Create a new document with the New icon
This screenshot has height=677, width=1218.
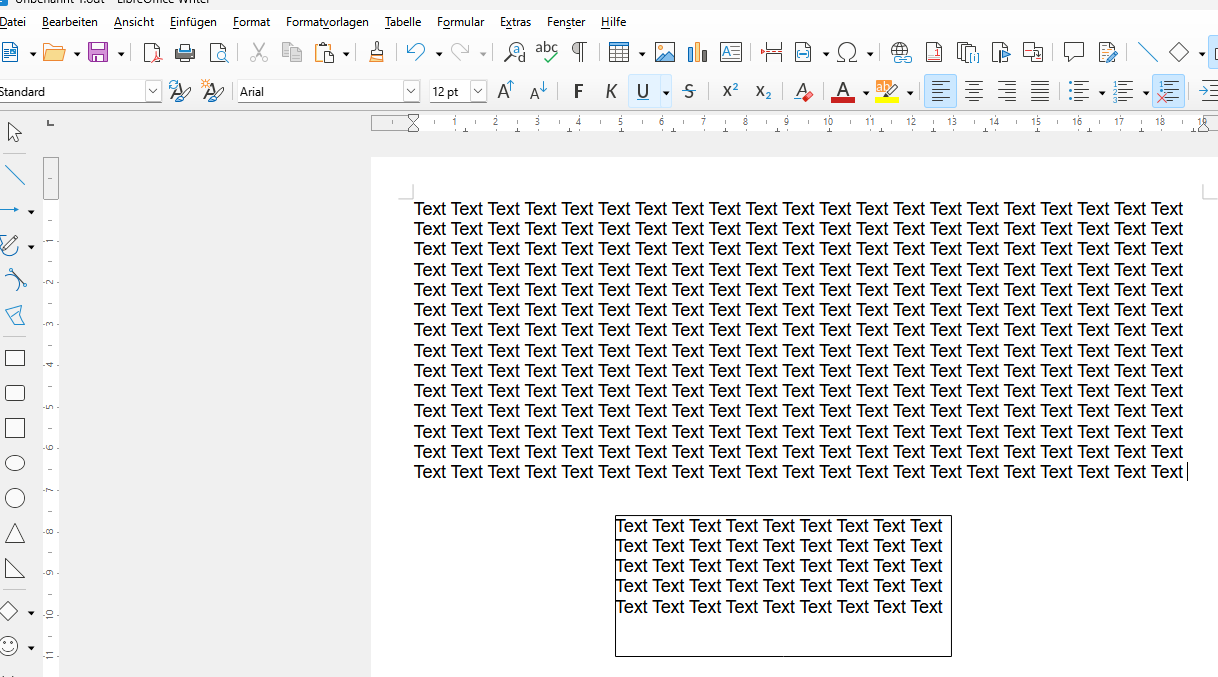point(9,52)
